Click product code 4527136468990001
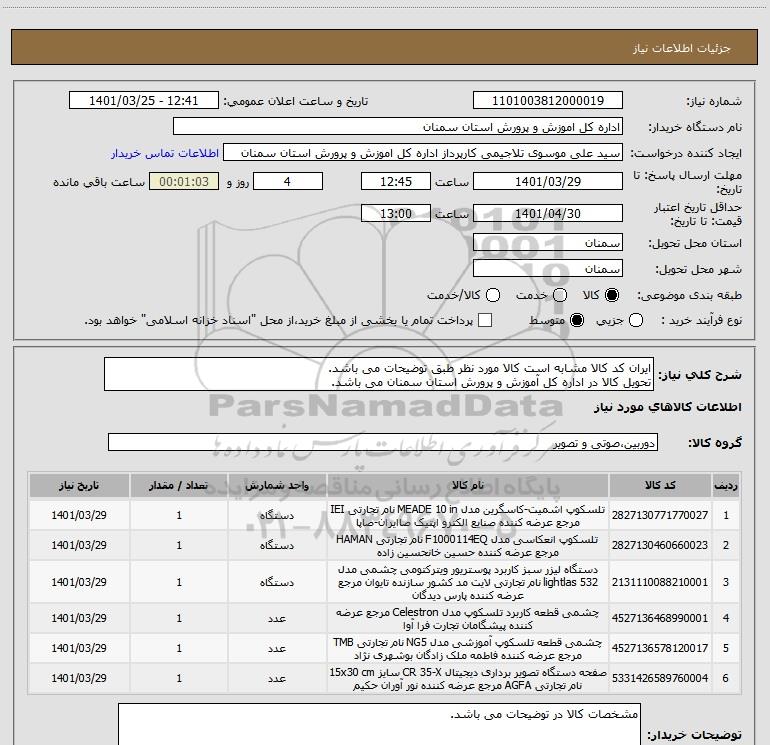The width and height of the screenshot is (770, 745). coord(660,618)
